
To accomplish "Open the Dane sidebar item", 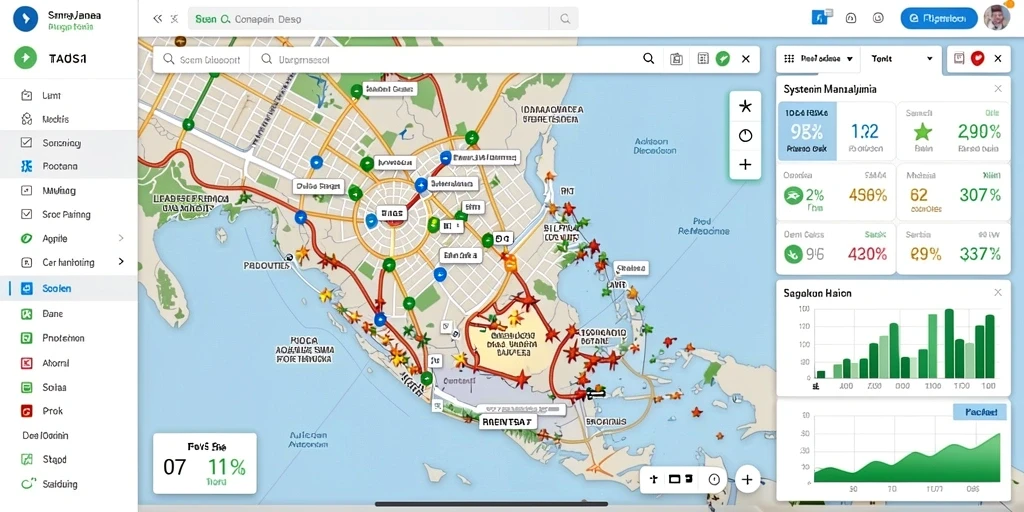I will coord(69,313).
